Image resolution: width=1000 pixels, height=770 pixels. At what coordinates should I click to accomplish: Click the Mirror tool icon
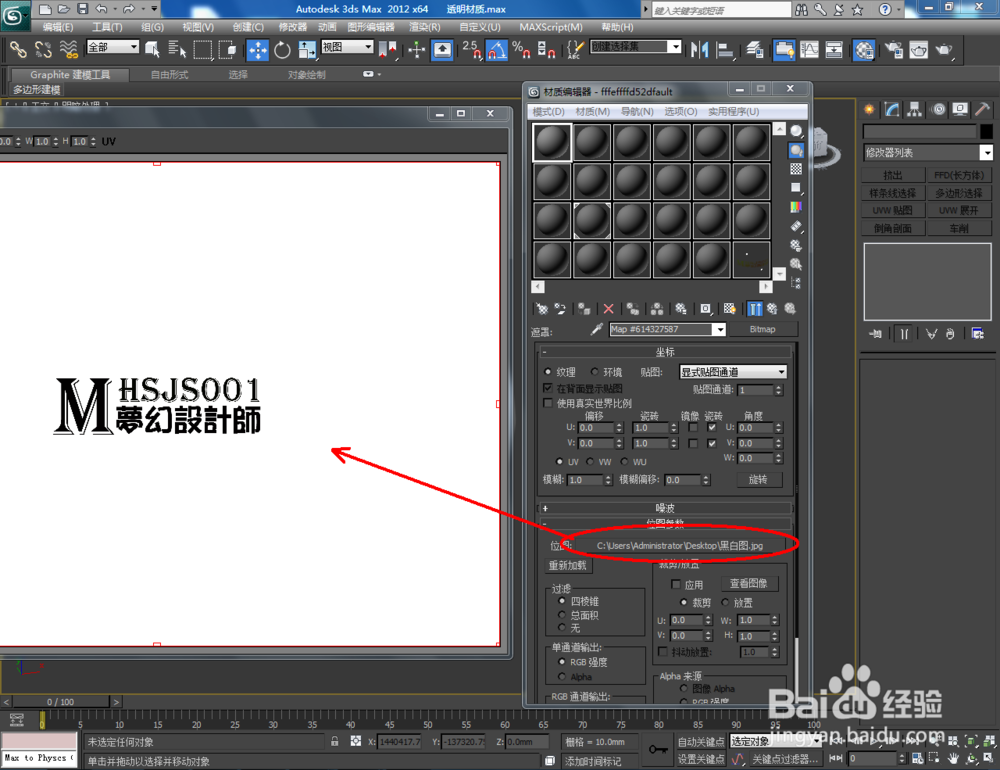pyautogui.click(x=700, y=50)
